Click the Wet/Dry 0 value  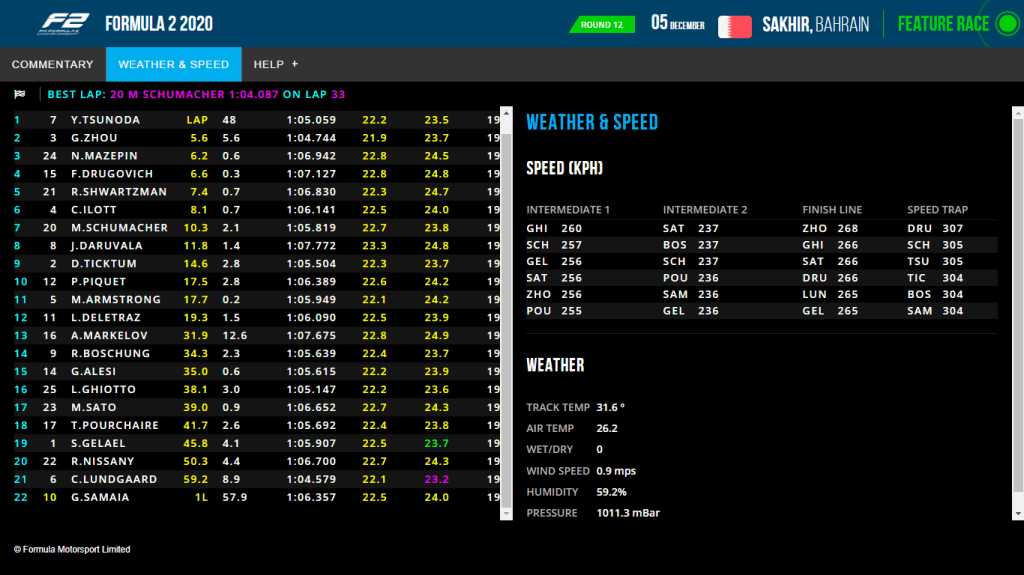click(600, 450)
